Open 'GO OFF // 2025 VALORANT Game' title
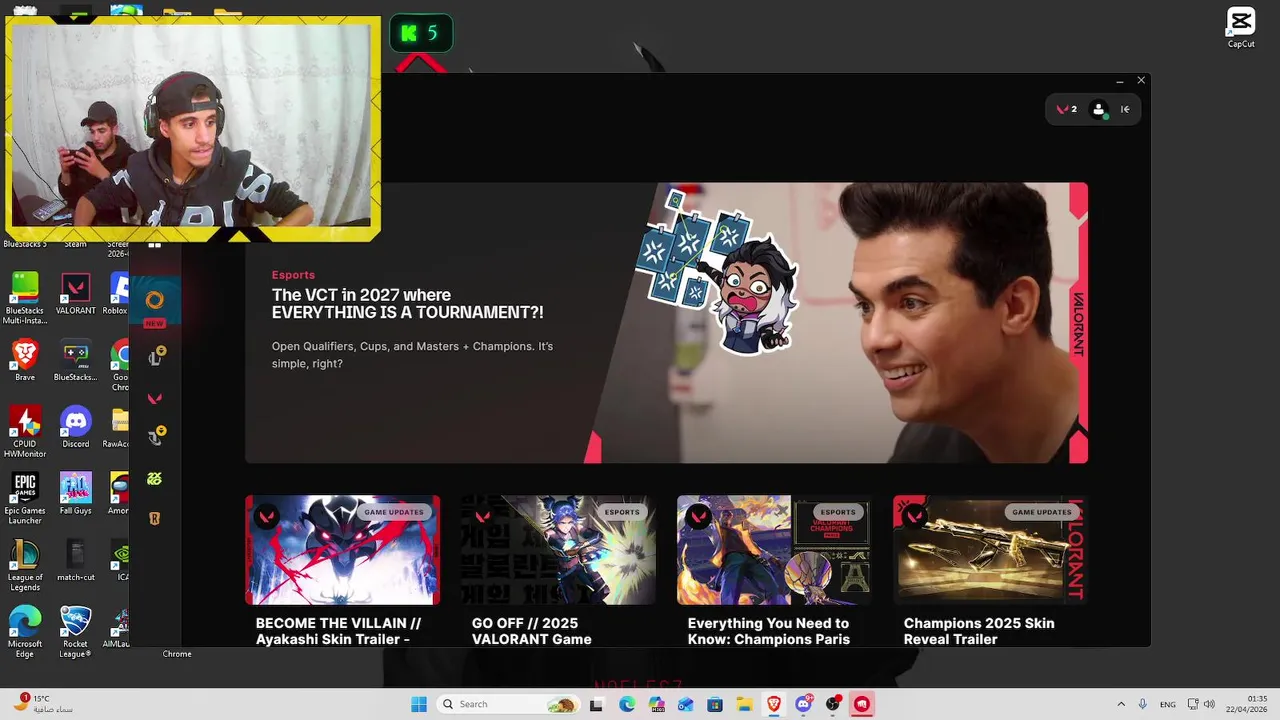Image resolution: width=1280 pixels, height=720 pixels. click(x=532, y=631)
